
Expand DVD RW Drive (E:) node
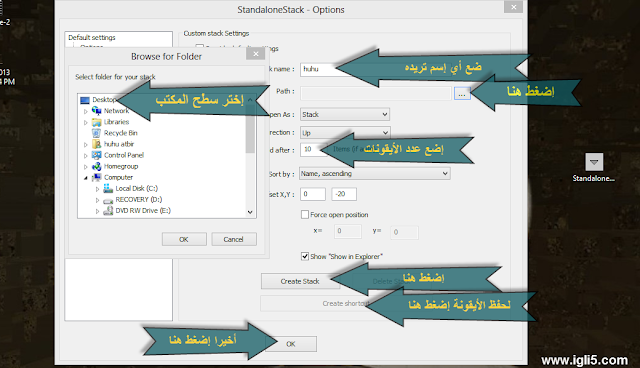tap(97, 211)
